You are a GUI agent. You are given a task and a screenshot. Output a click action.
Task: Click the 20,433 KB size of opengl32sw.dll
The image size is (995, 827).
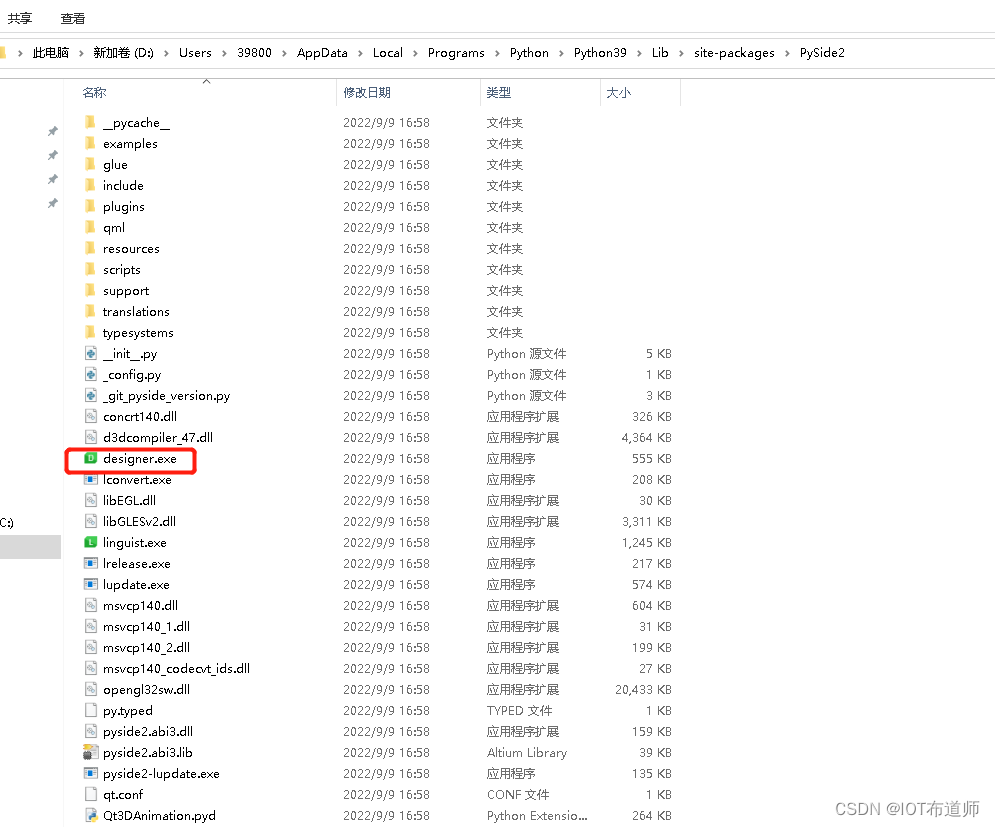643,689
